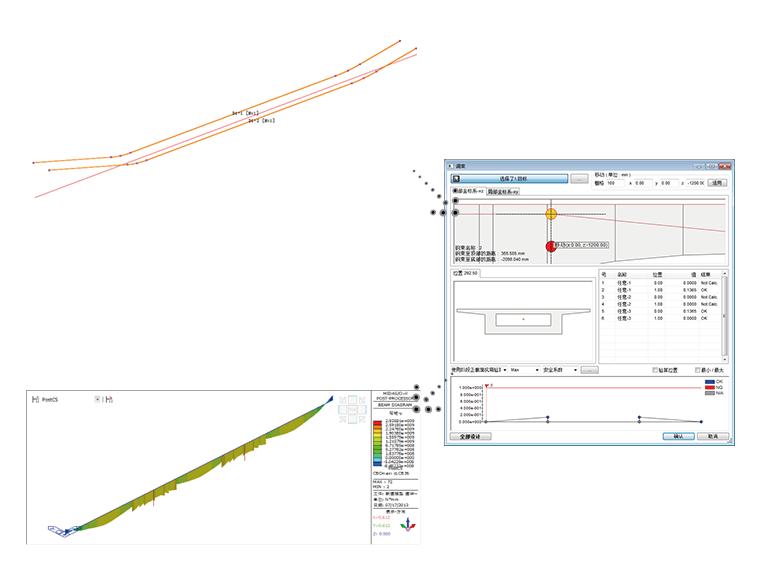760x577 pixels.
Task: Select the 位置 292.50 section tab
Action: click(465, 273)
